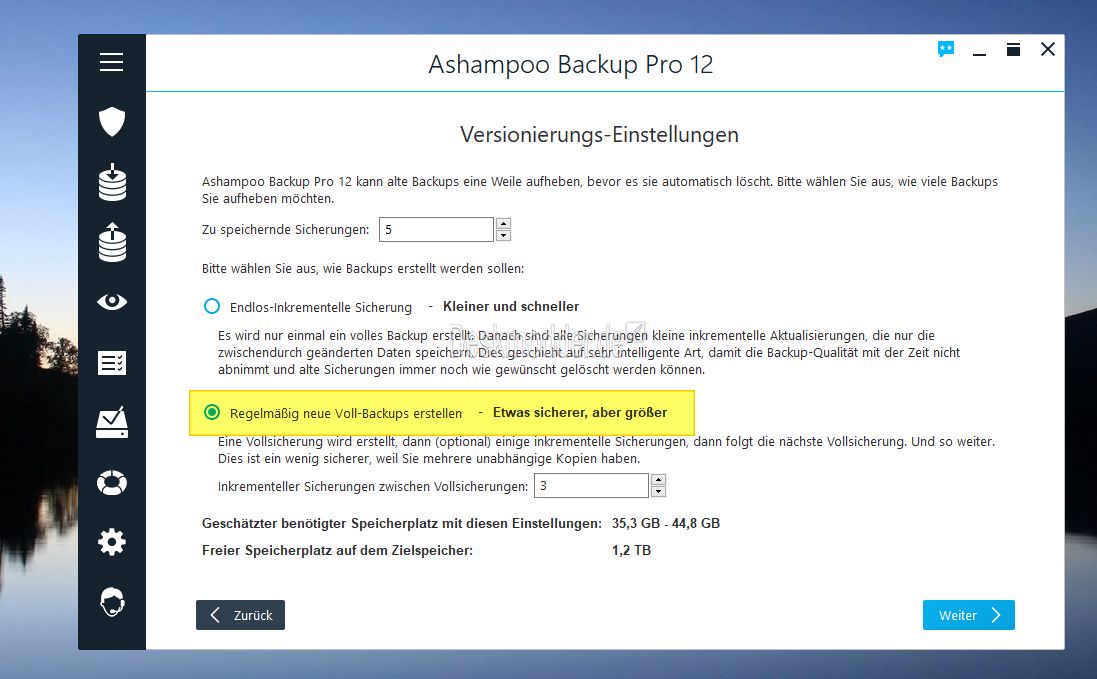Click the 'Ashampoo Backup Pro 12' title

tap(571, 64)
